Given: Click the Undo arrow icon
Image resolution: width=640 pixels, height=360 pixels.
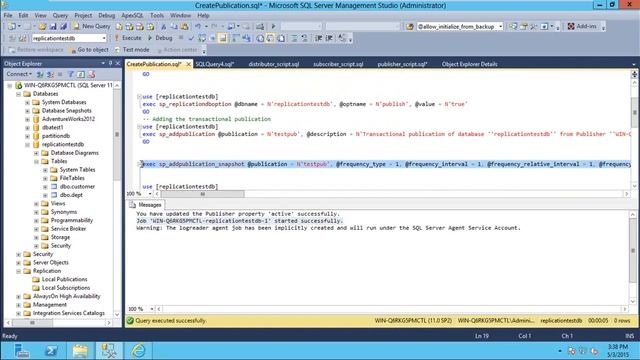Looking at the screenshot, I should pyautogui.click(x=198, y=27).
